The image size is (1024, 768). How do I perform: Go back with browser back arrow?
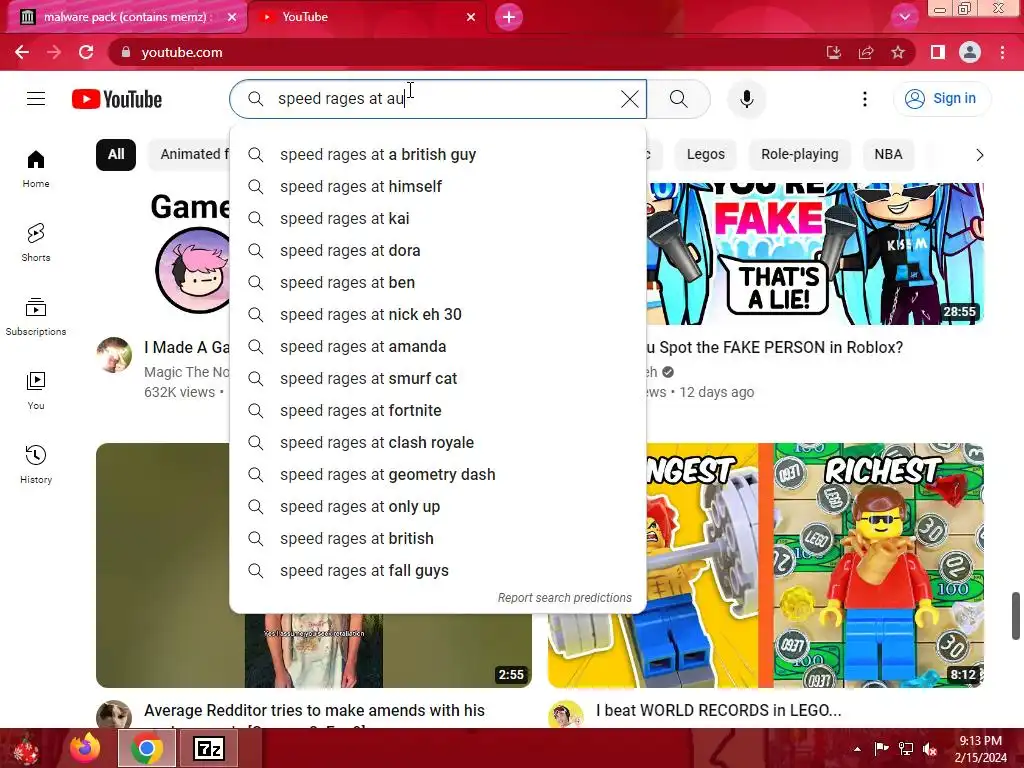click(22, 52)
